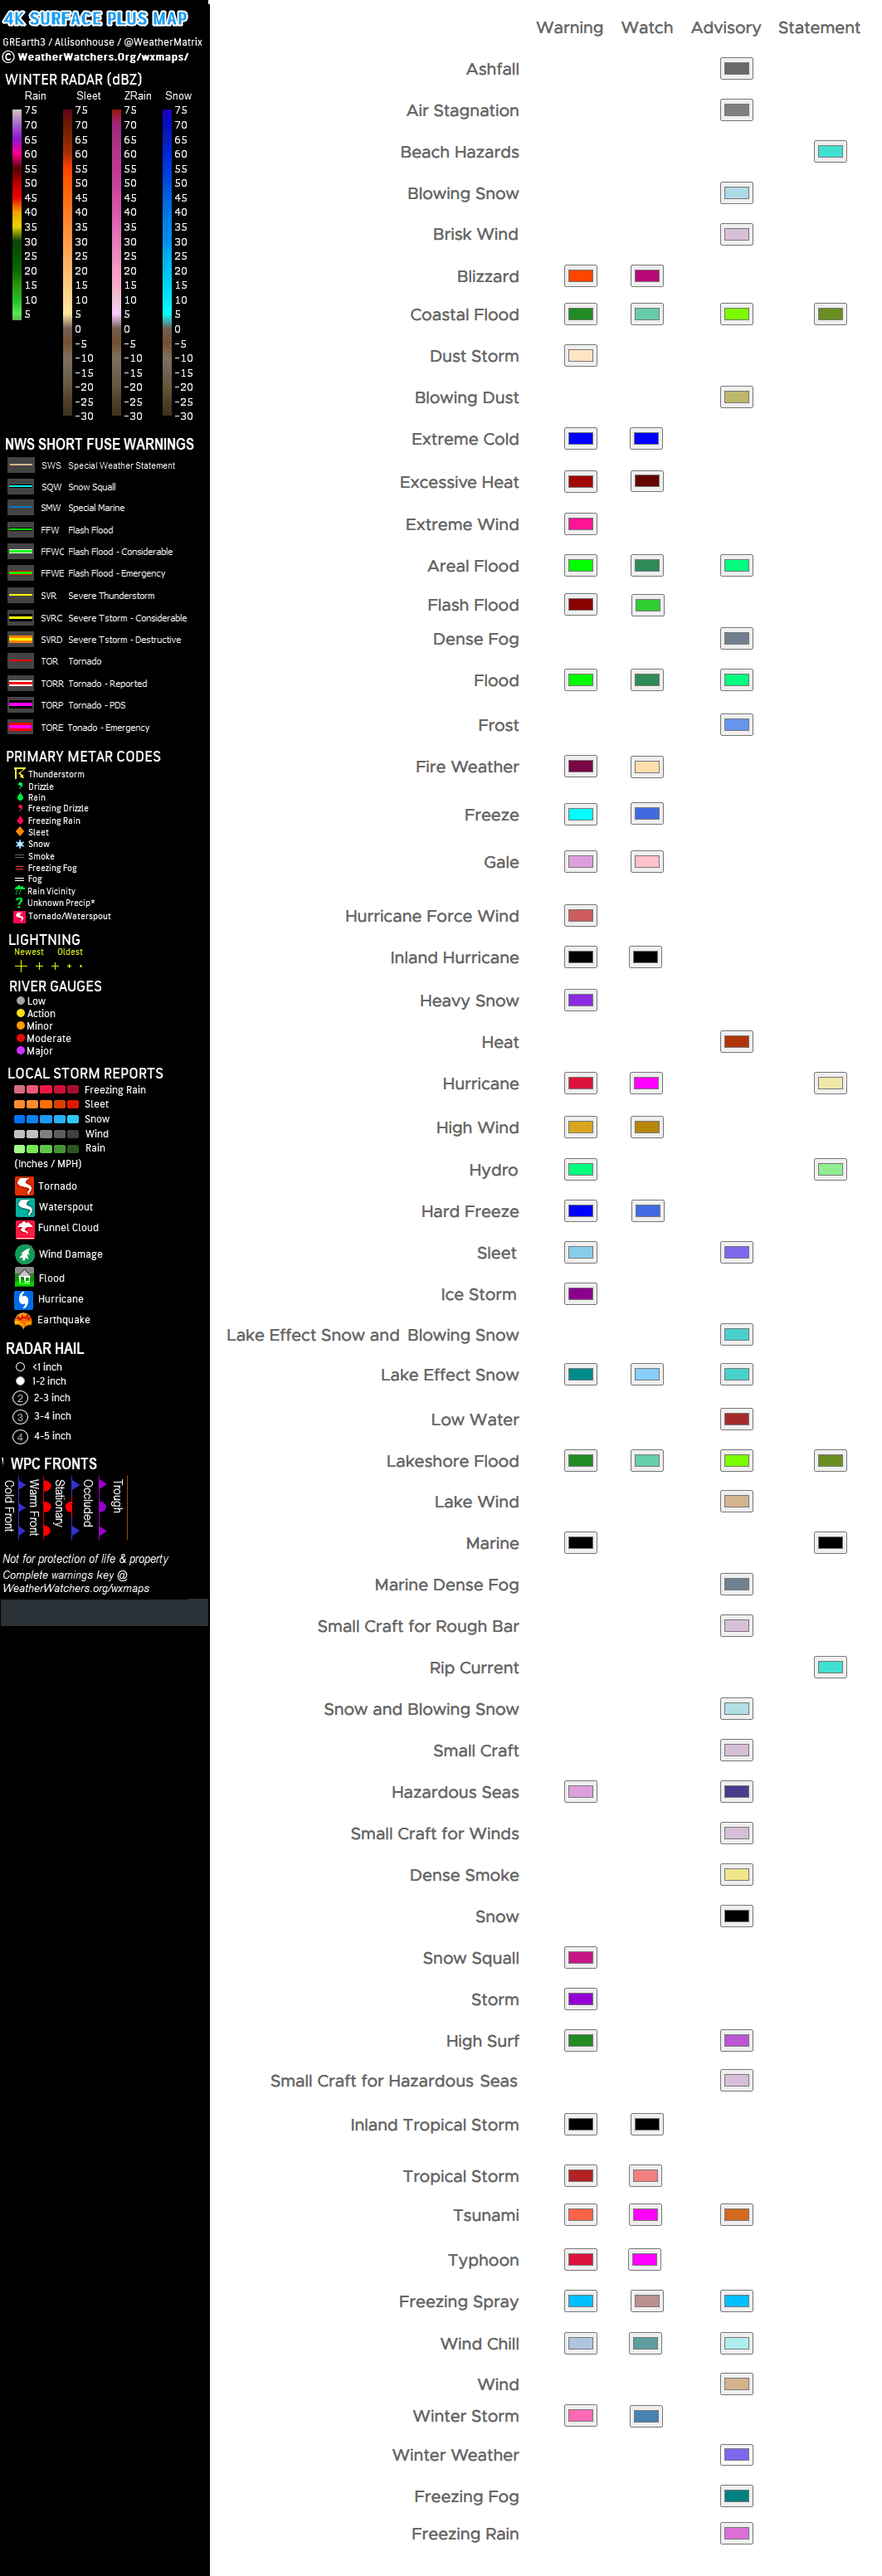The image size is (882, 2576).
Task: Click the Thunderstorm METAR code icon
Action: [19, 774]
